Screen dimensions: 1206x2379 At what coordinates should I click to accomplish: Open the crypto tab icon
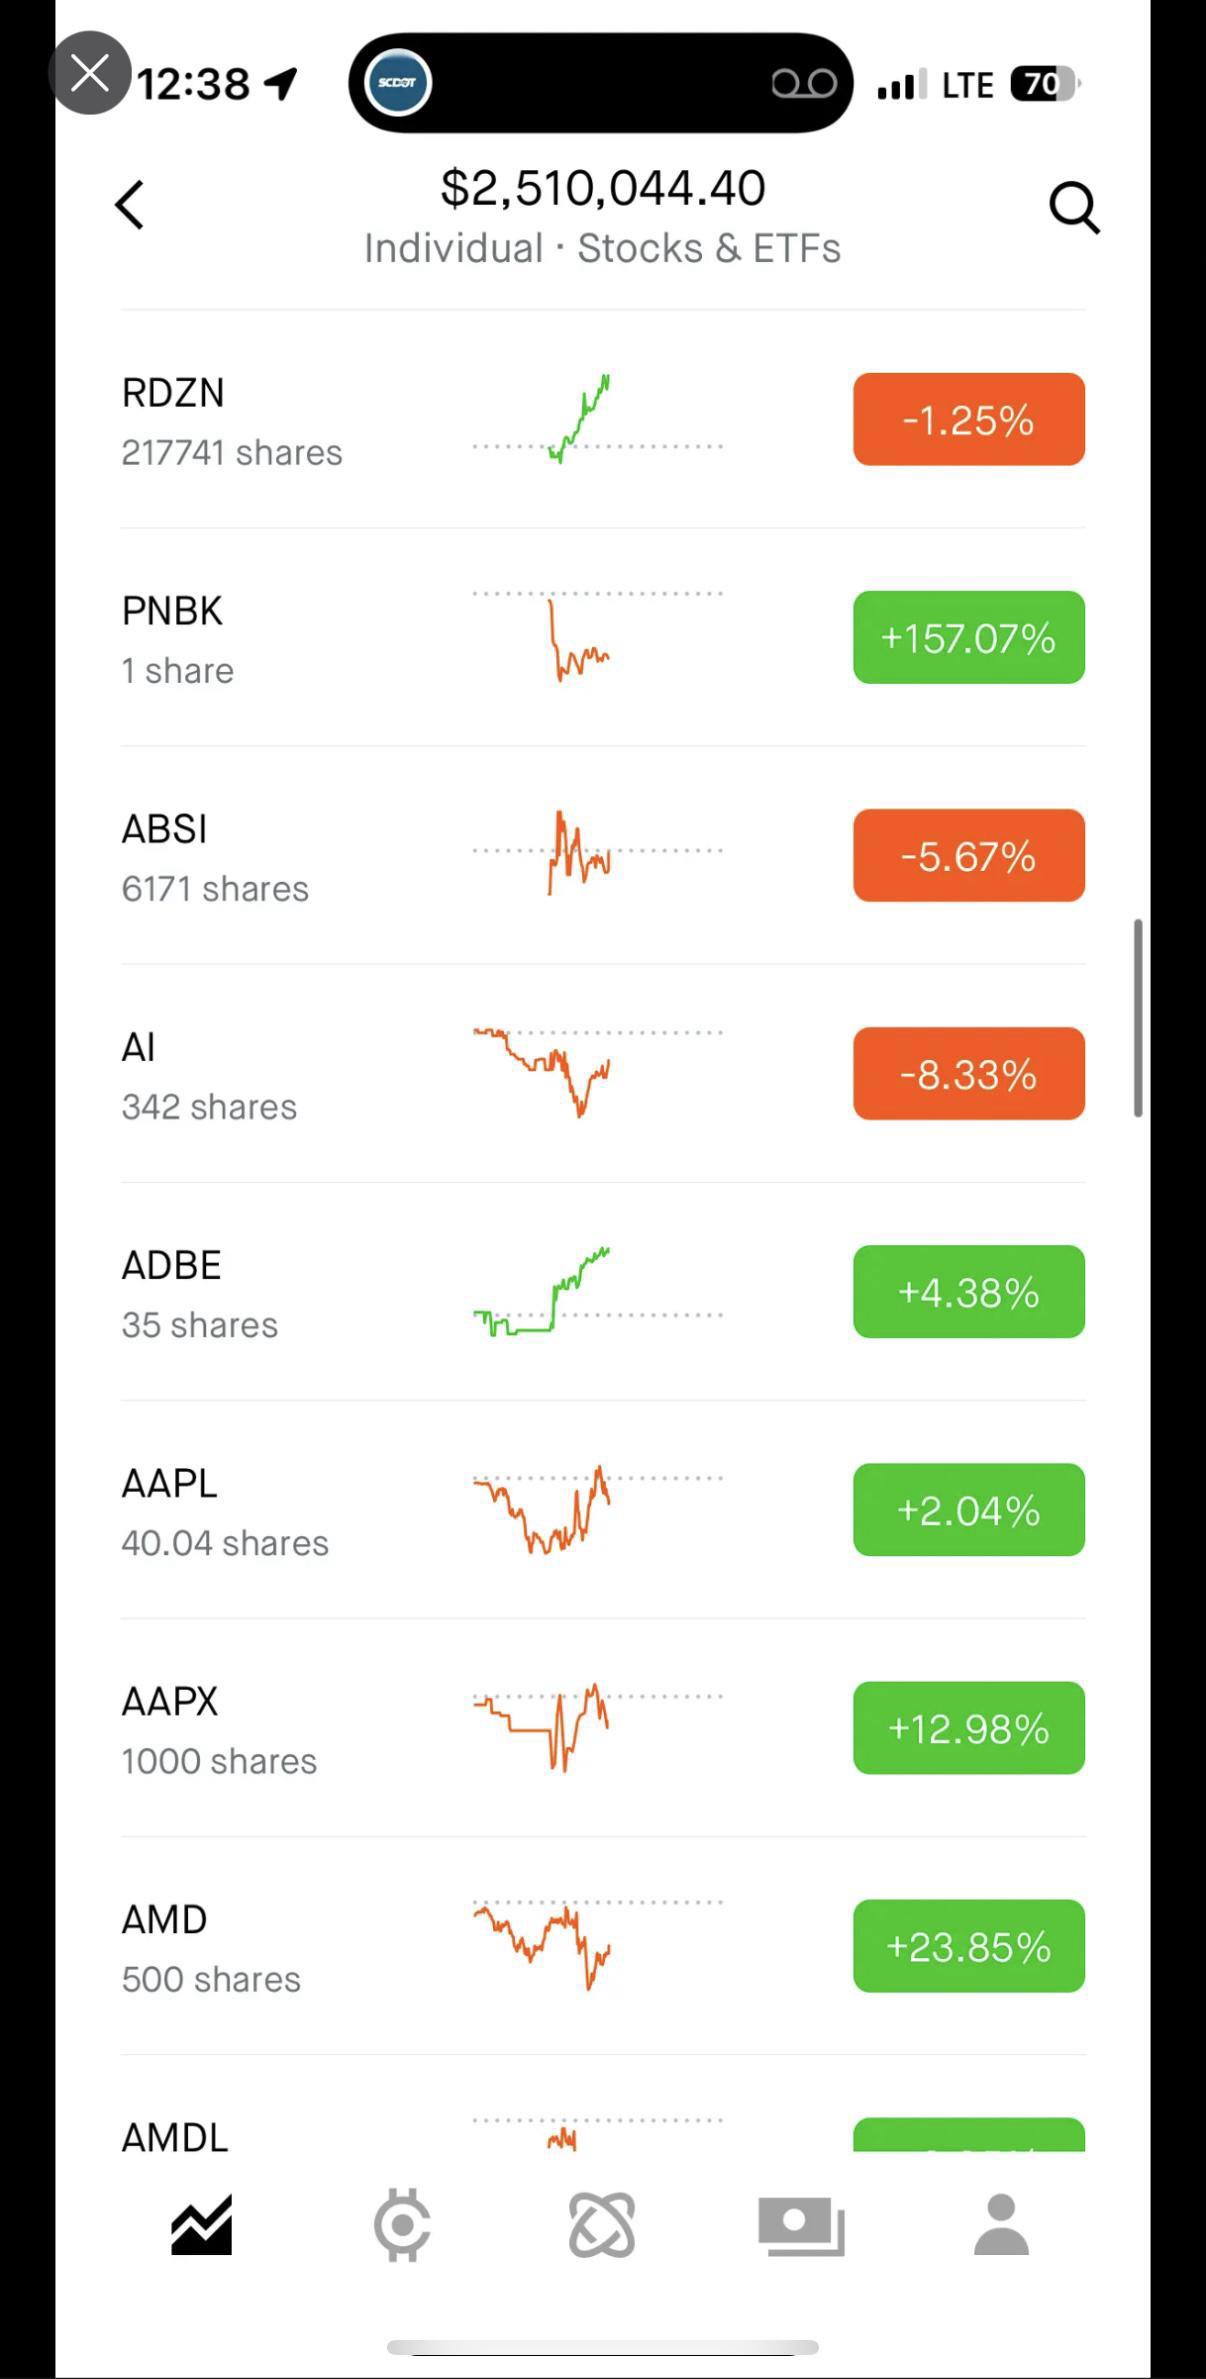402,2225
